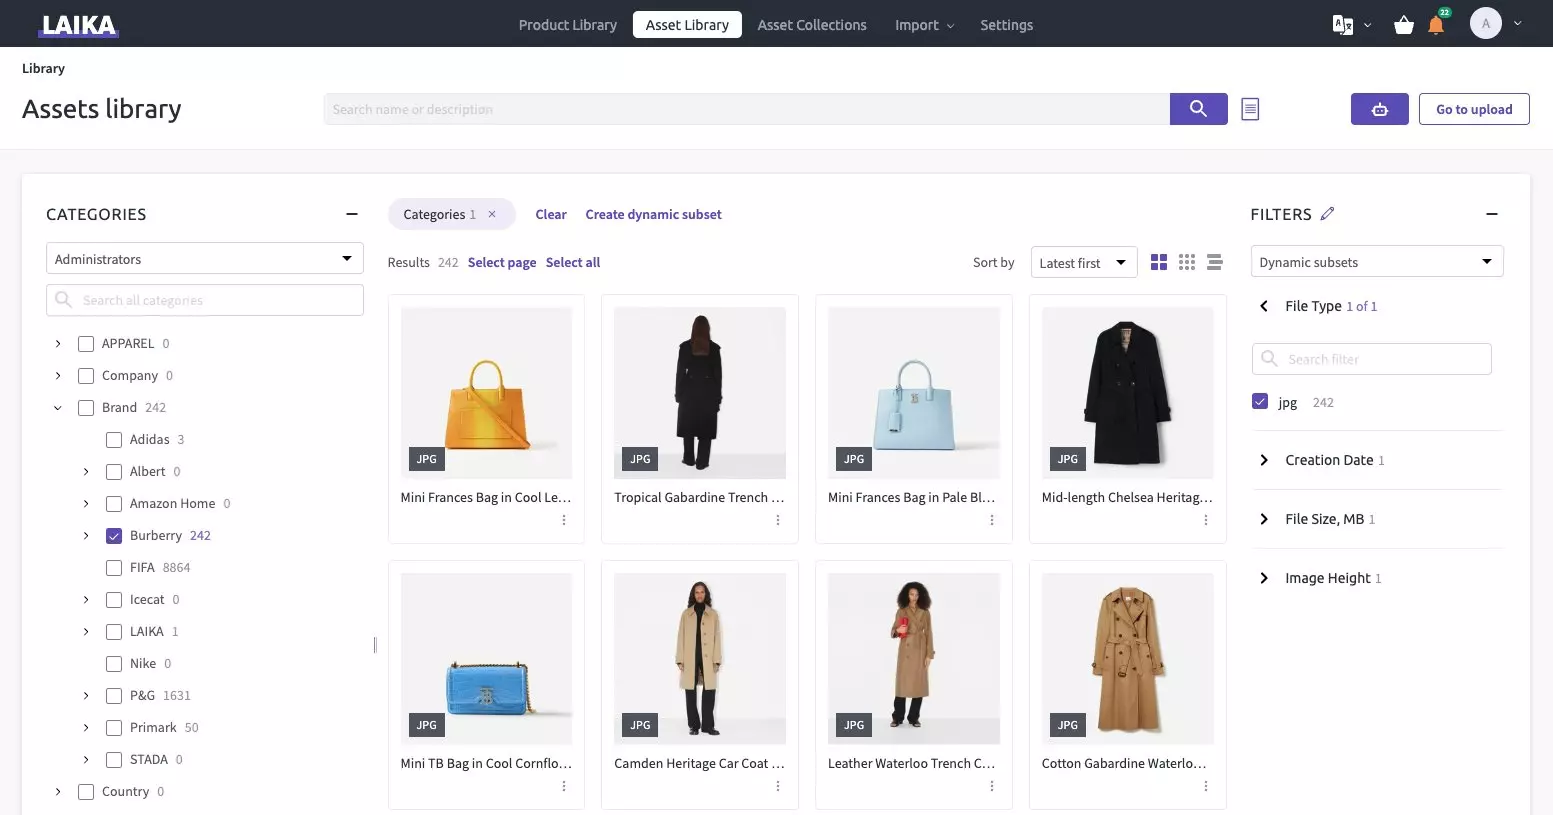Open options menu for Mid-length Chelsea Heritage

(x=1206, y=520)
